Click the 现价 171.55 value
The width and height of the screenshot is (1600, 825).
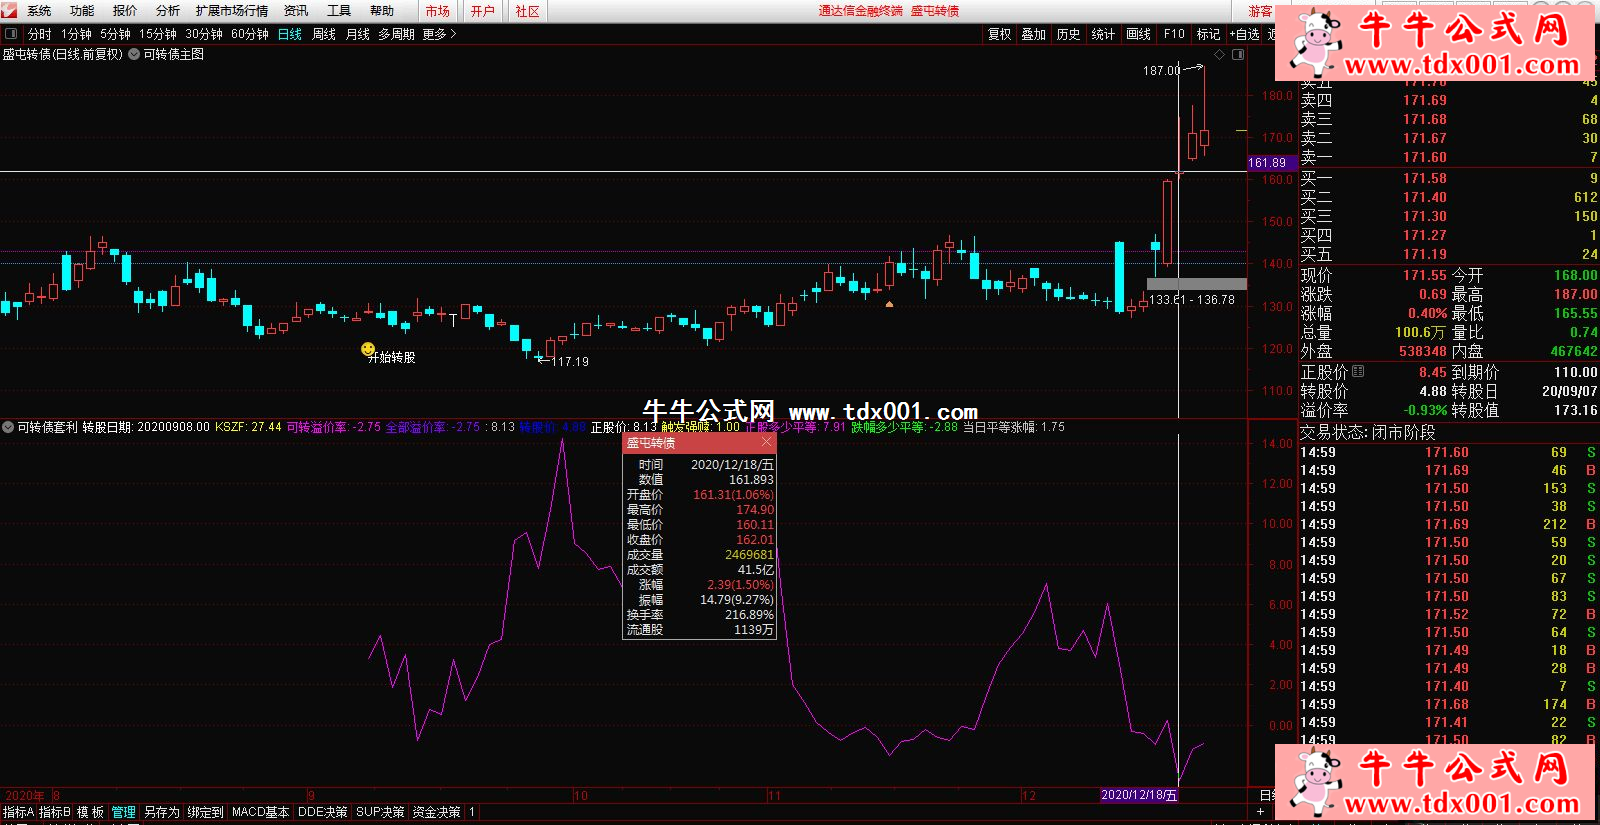1425,275
